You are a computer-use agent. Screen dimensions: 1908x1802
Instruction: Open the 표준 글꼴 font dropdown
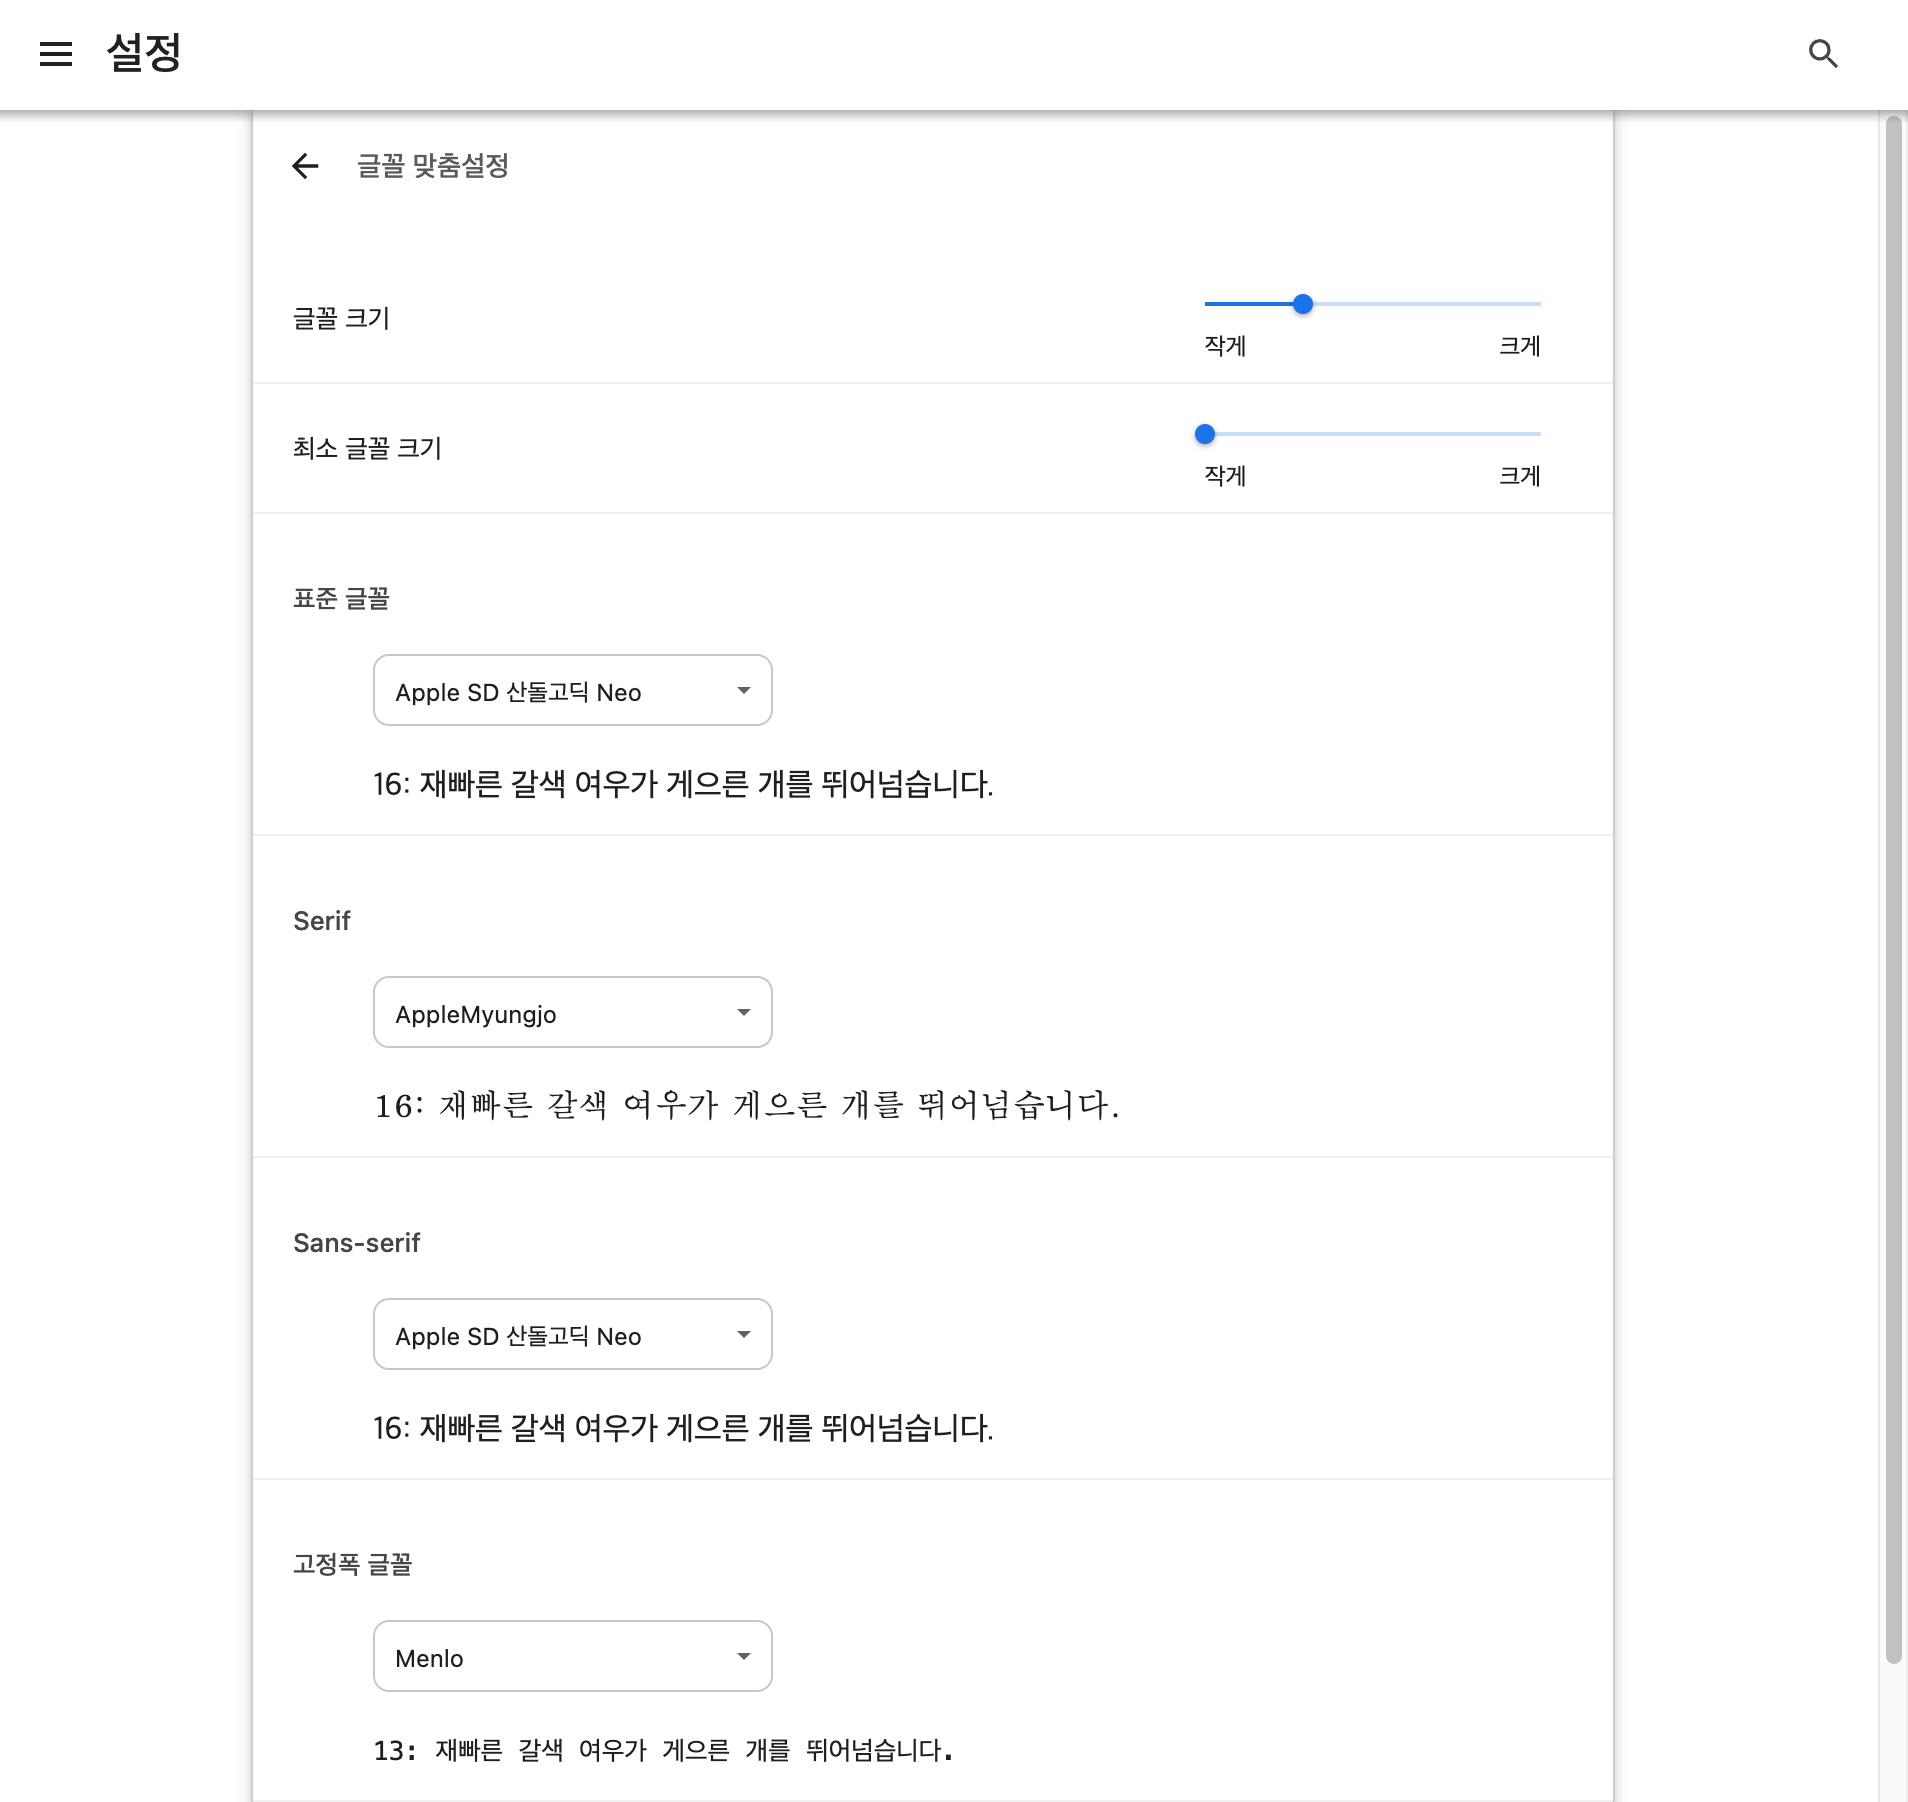point(573,691)
